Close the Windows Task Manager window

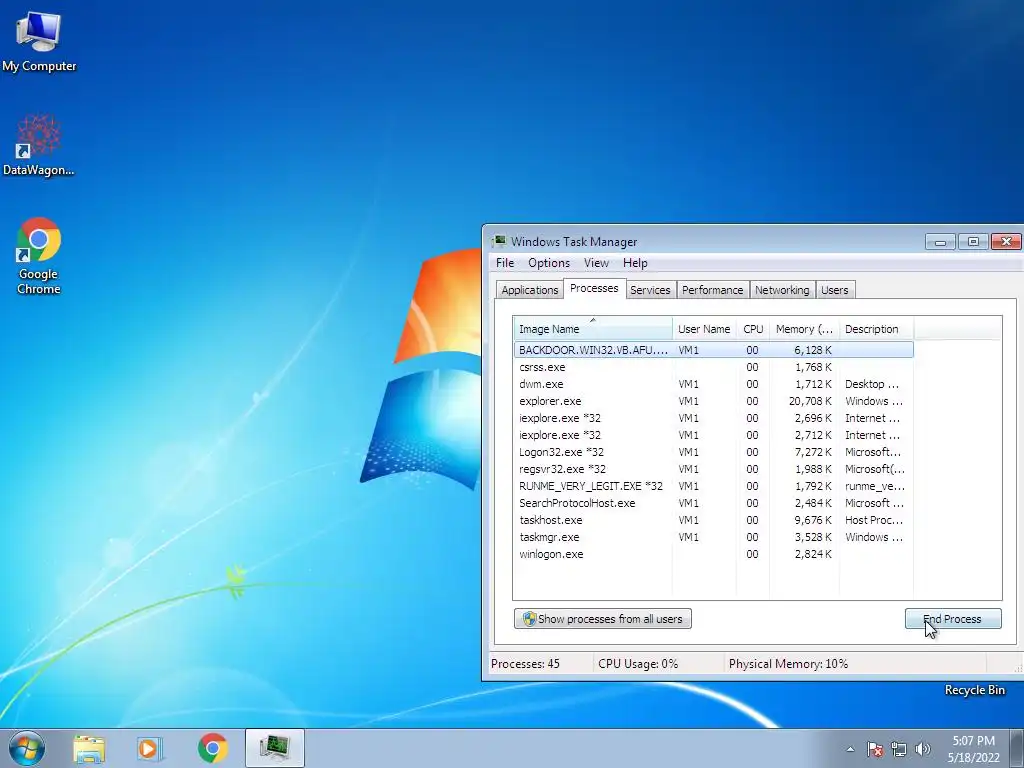click(1006, 242)
